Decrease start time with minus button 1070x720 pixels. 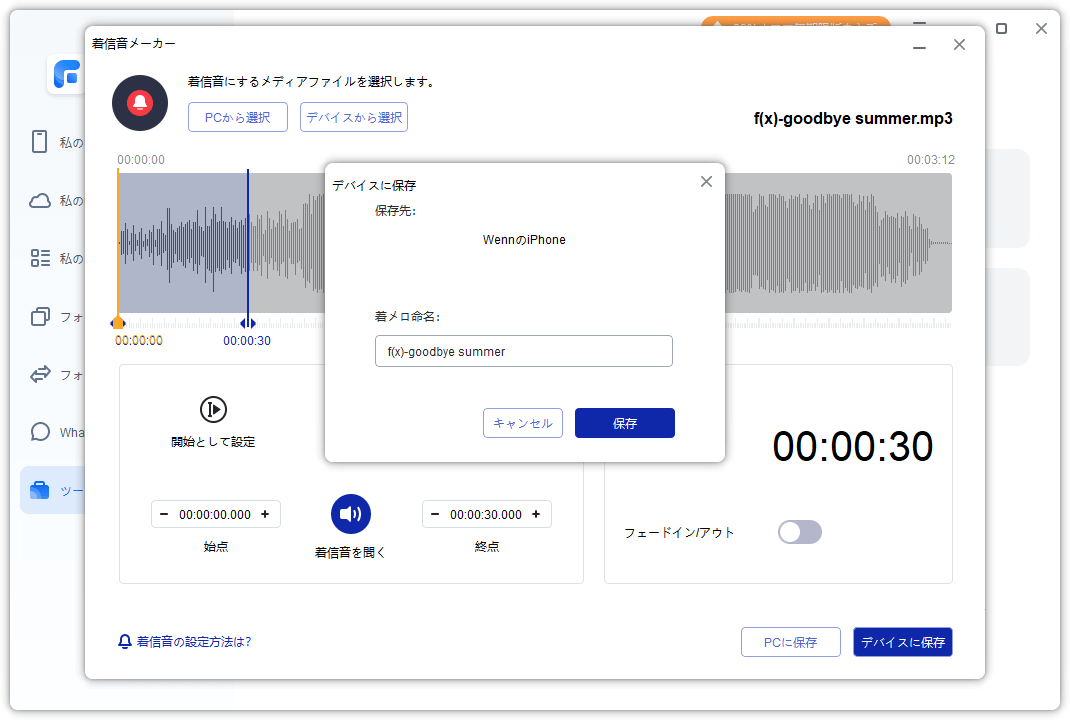pyautogui.click(x=166, y=514)
